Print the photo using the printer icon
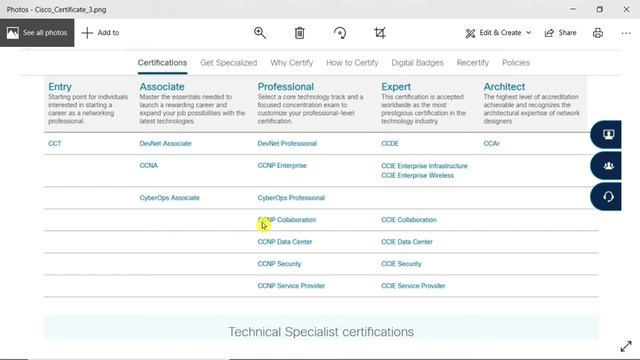640x360 pixels. (x=598, y=33)
